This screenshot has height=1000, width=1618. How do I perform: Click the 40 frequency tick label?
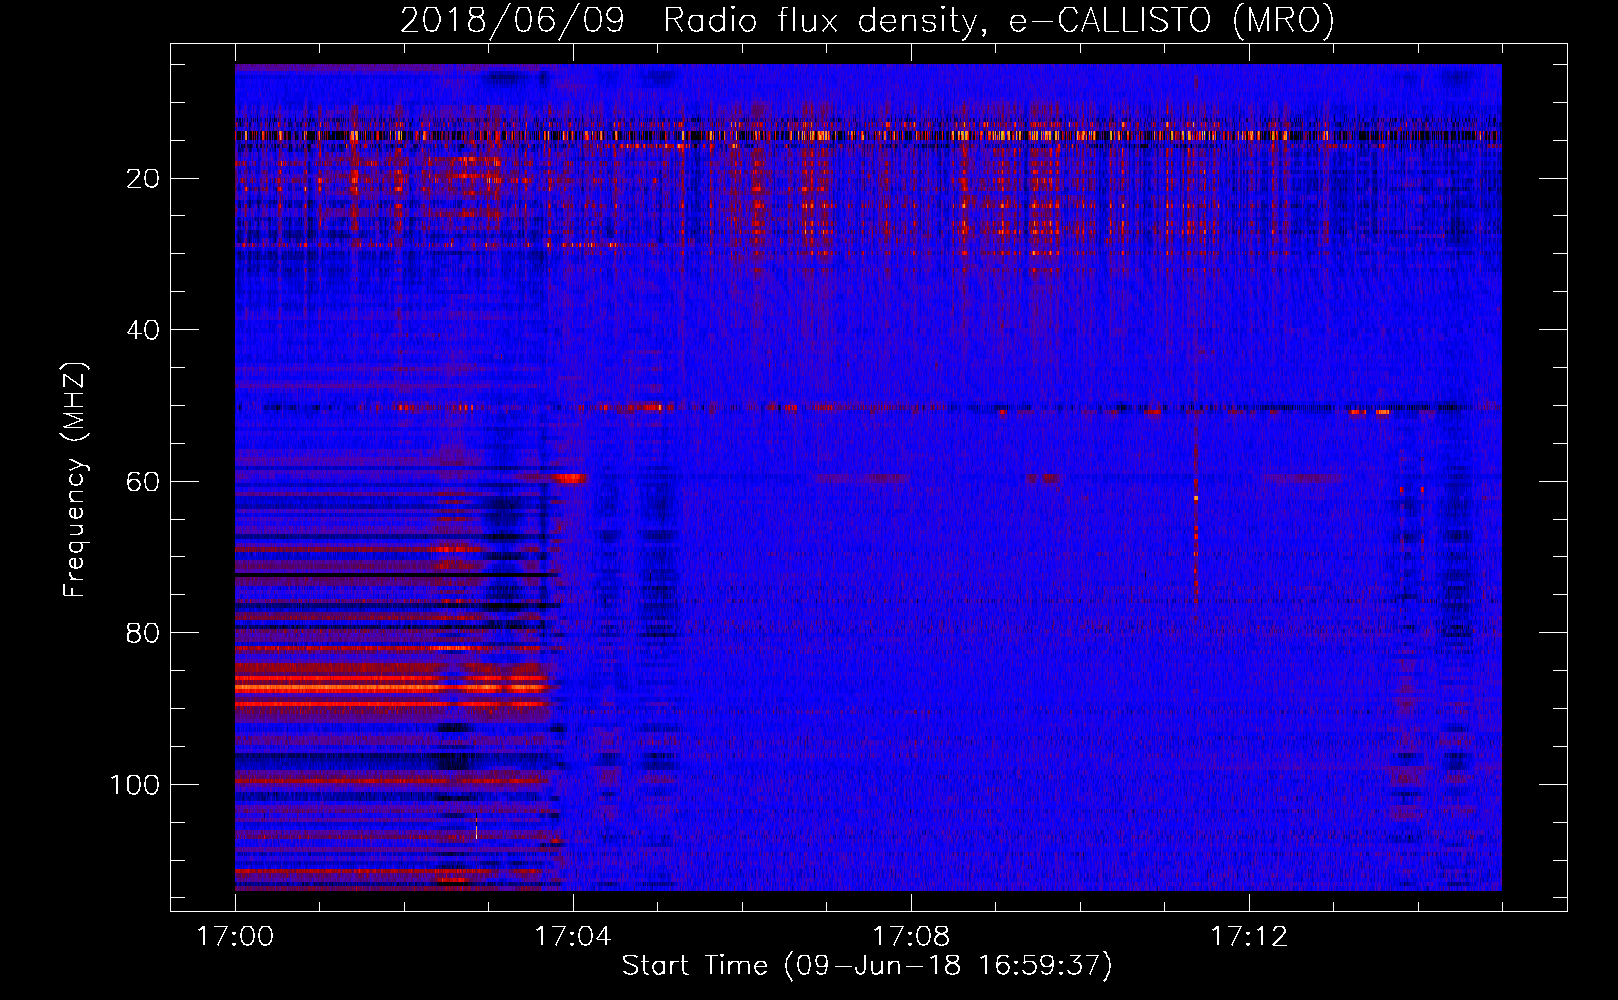(144, 330)
